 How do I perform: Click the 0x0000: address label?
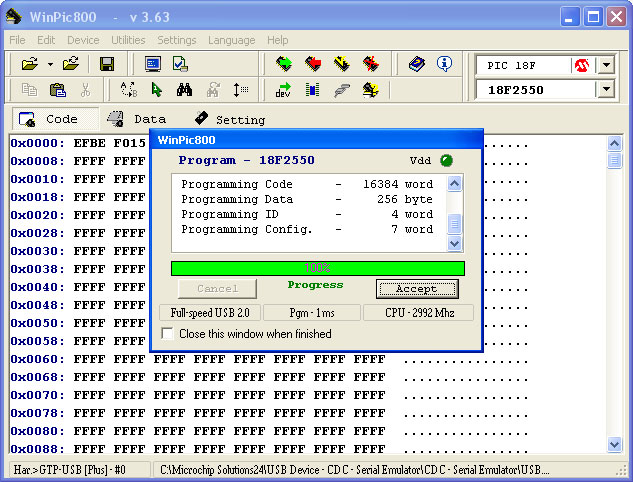[38, 143]
